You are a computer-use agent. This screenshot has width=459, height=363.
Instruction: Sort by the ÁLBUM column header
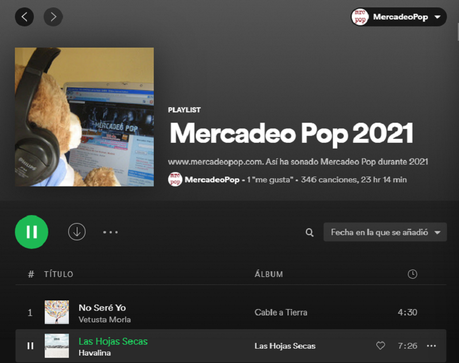[x=269, y=274]
